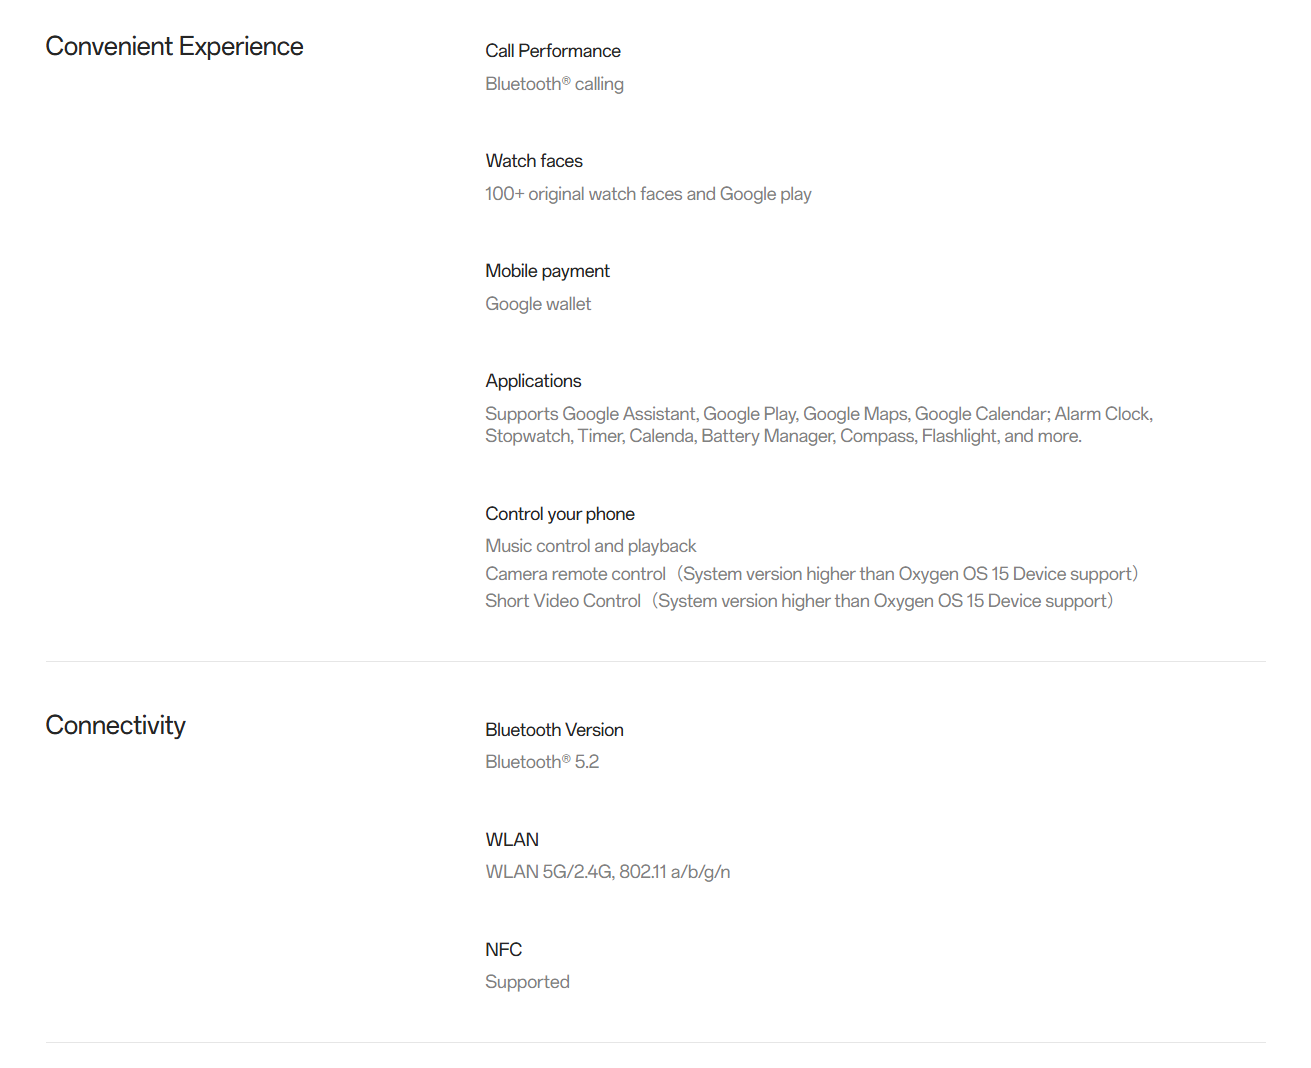Click the Connectivity section heading
This screenshot has height=1068, width=1311.
[x=115, y=725]
